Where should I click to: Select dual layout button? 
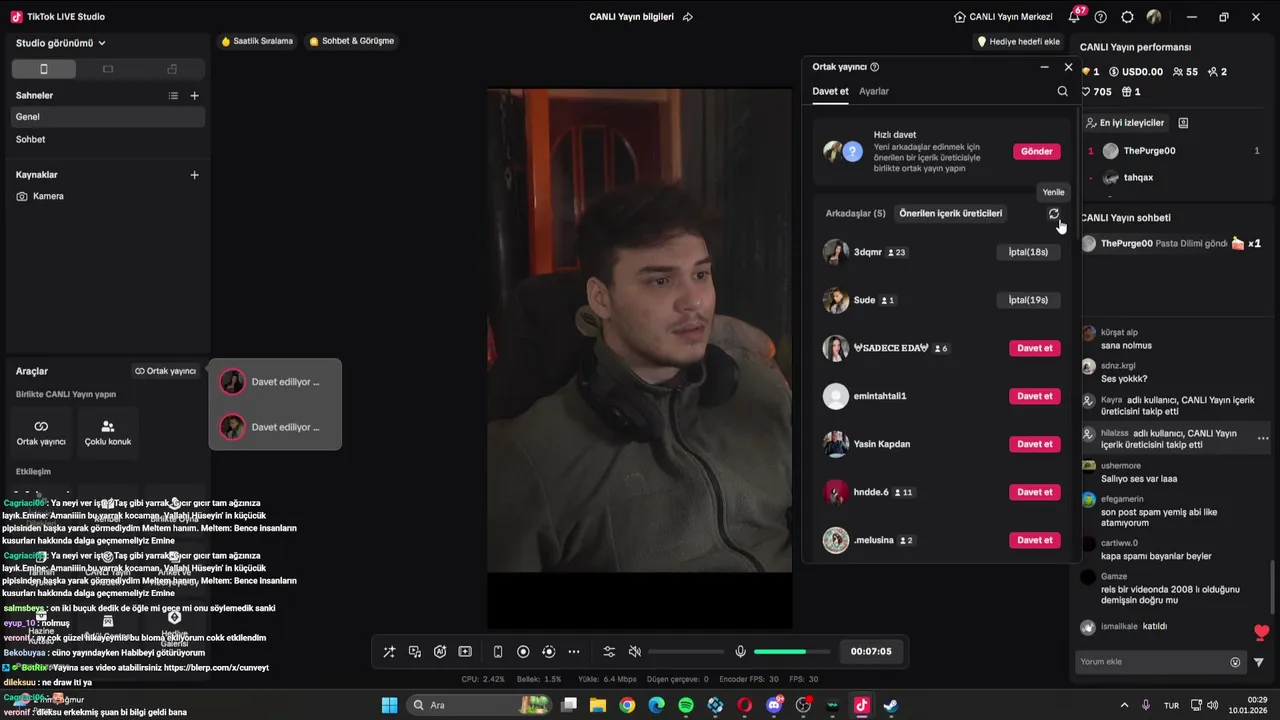172,69
